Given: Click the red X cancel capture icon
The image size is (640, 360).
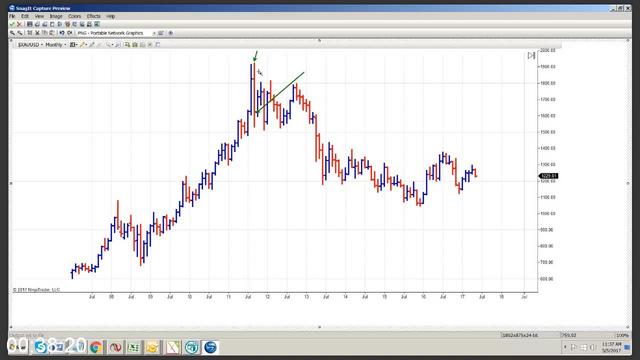Looking at the screenshot, I should 19,24.
